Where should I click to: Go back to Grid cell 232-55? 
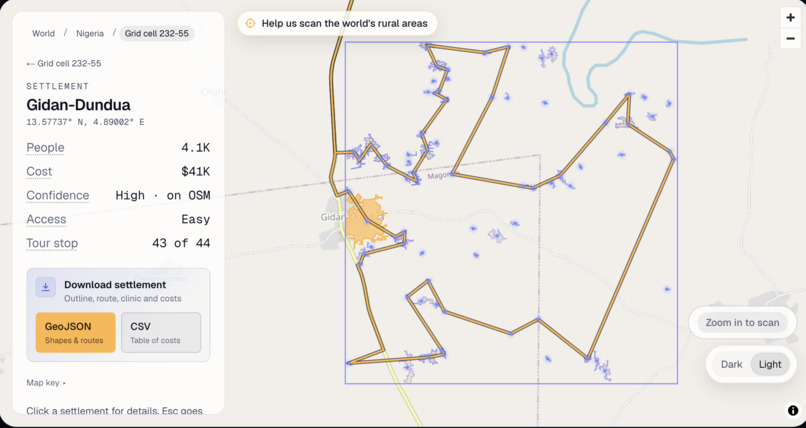pos(64,64)
